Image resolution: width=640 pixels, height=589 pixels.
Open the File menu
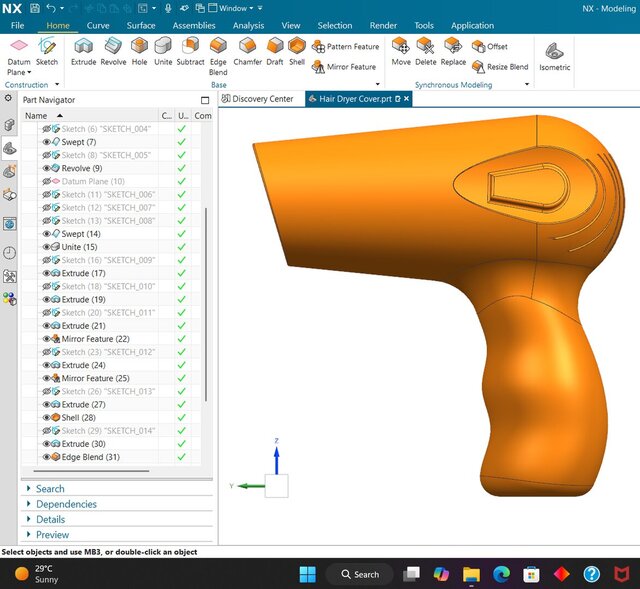[17, 25]
